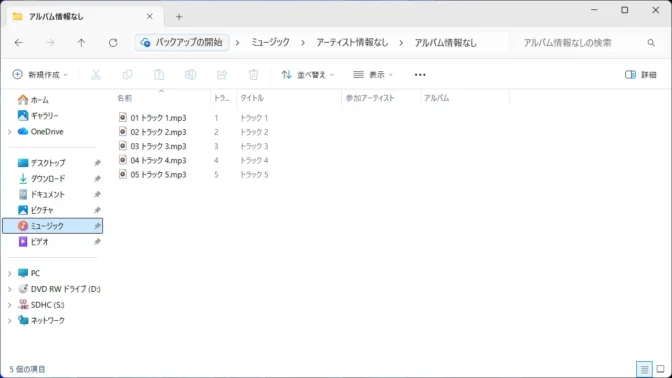The width and height of the screenshot is (672, 378).
Task: Navigate to ミュージック in breadcrumb
Action: (x=270, y=42)
